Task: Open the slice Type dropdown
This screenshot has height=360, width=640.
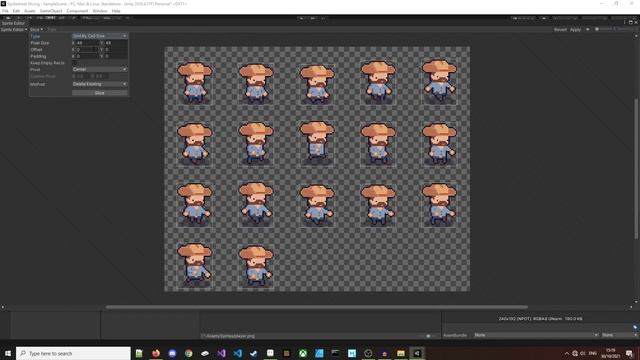Action: click(100, 36)
